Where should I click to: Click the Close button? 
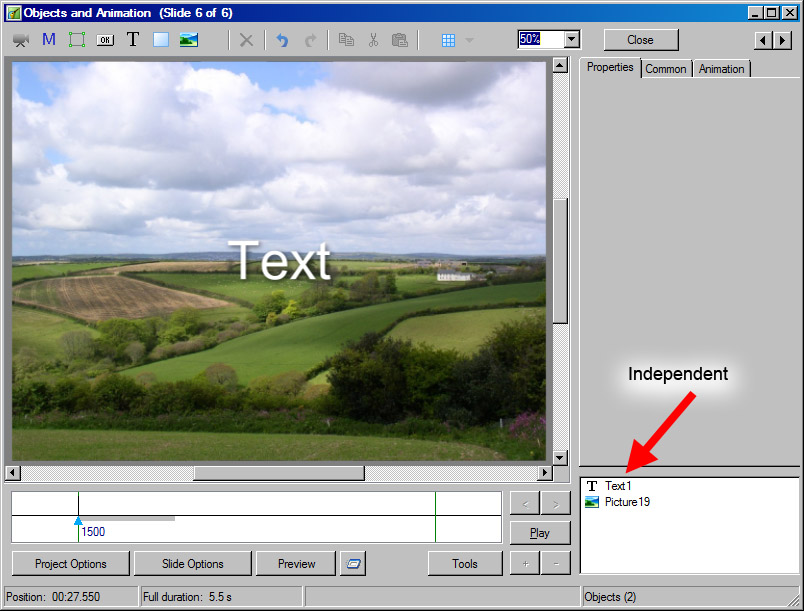[x=640, y=40]
